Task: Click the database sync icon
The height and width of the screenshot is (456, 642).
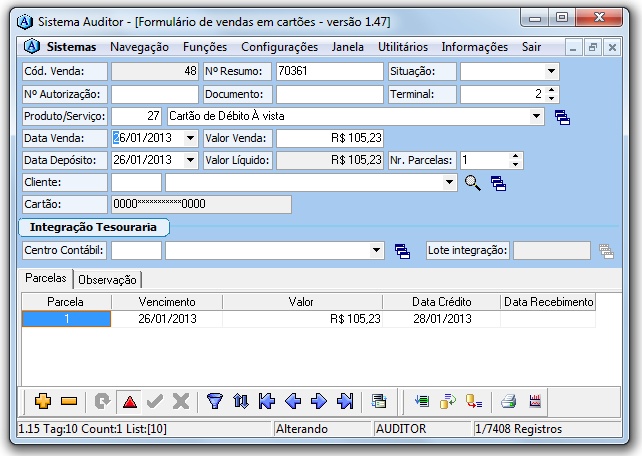Action: pos(448,401)
